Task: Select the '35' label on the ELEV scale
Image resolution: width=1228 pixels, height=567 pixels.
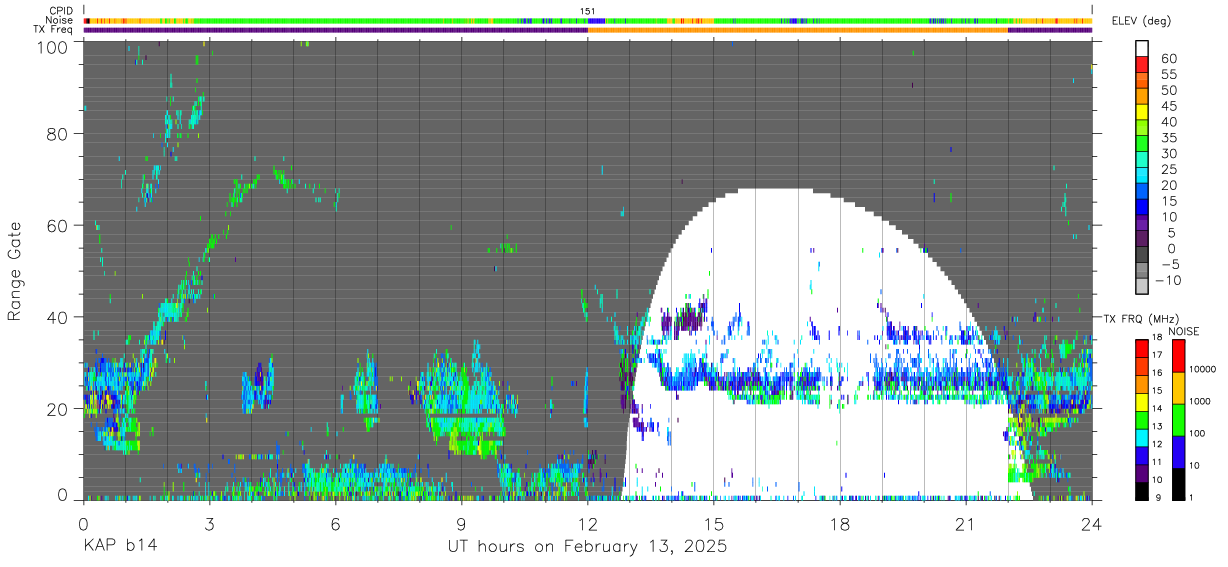Action: point(1167,138)
